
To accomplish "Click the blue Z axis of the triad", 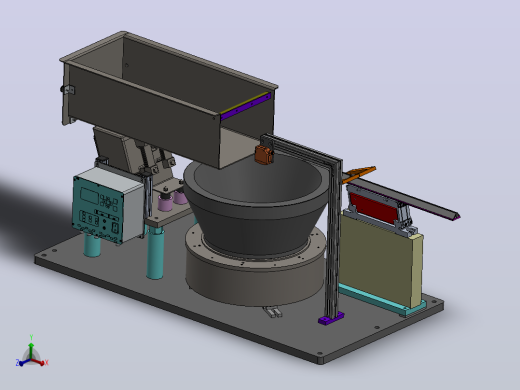I will (x=23, y=362).
